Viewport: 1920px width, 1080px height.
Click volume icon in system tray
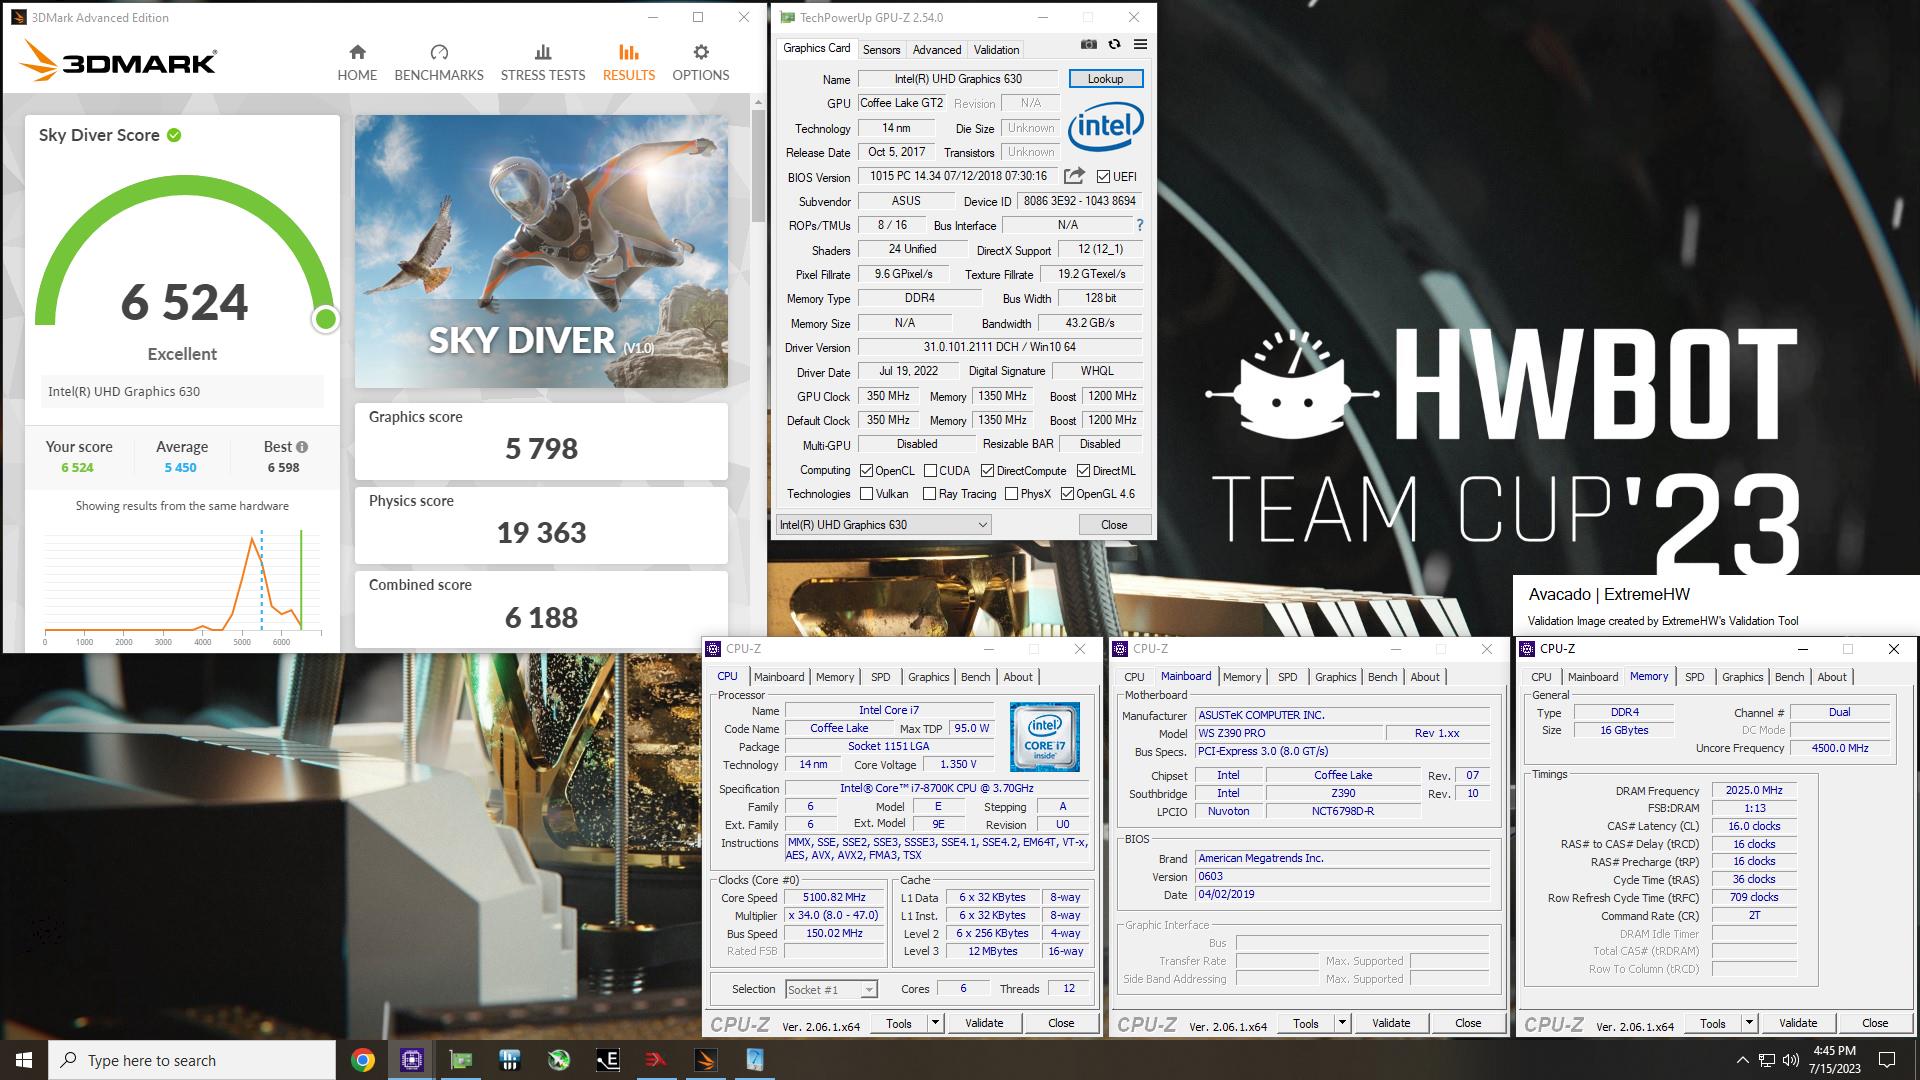click(x=1790, y=1060)
